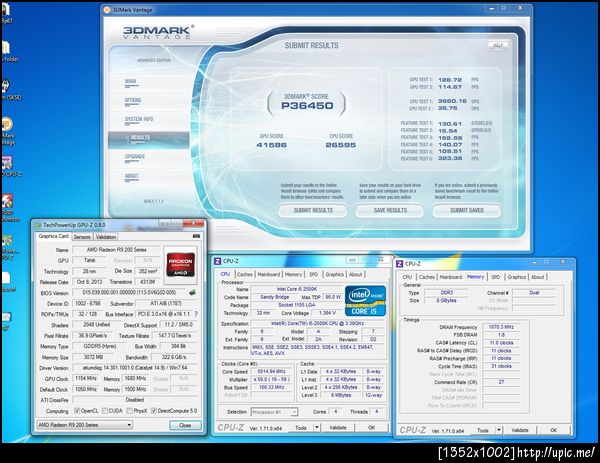
Task: Select Graphics tab in Memory CPU-Z window
Action: 517,277
